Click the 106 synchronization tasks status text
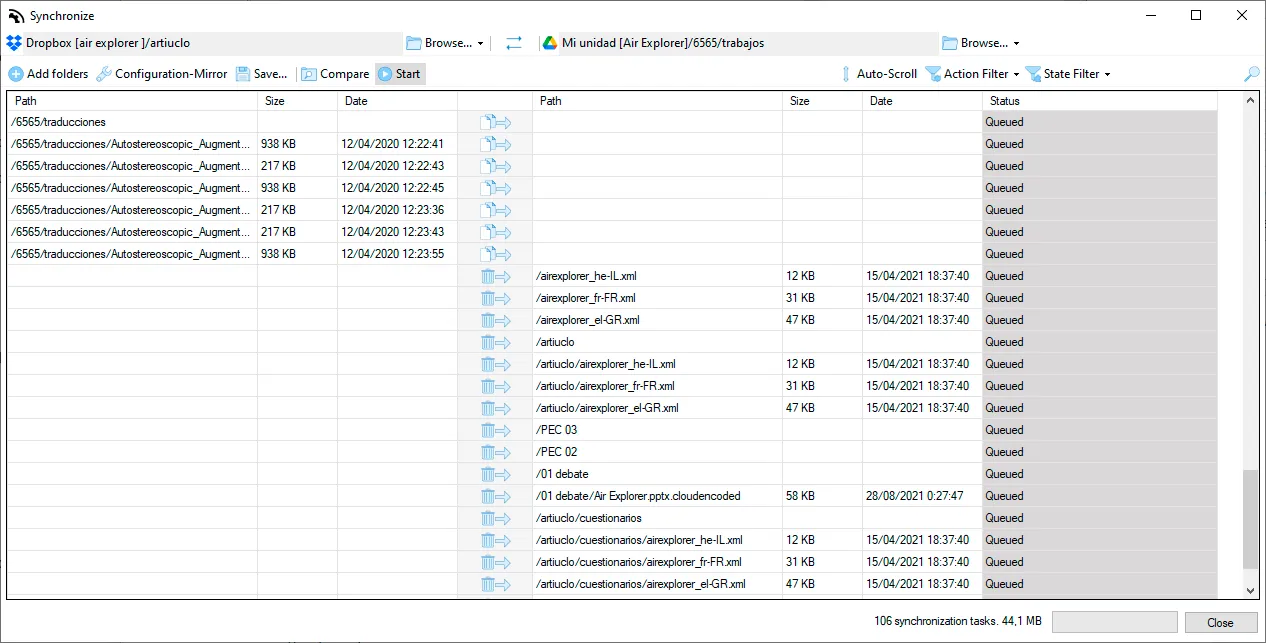Screen dimensions: 1266x643 (957, 622)
